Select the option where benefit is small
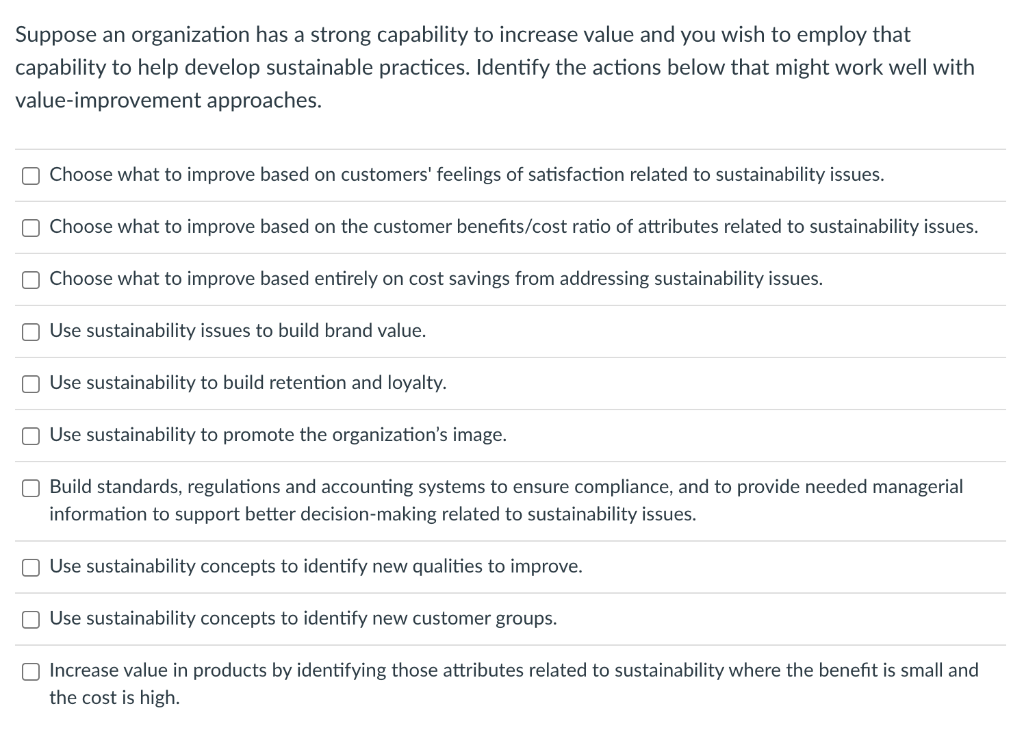 coord(30,671)
